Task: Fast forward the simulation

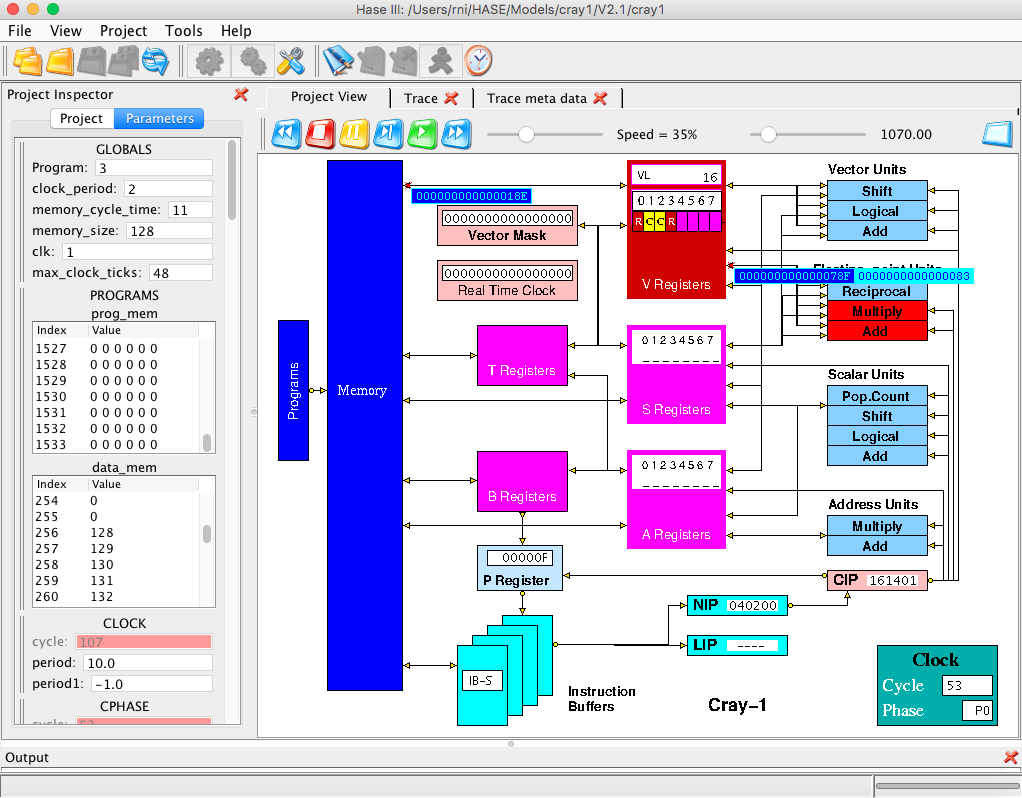Action: click(x=456, y=134)
